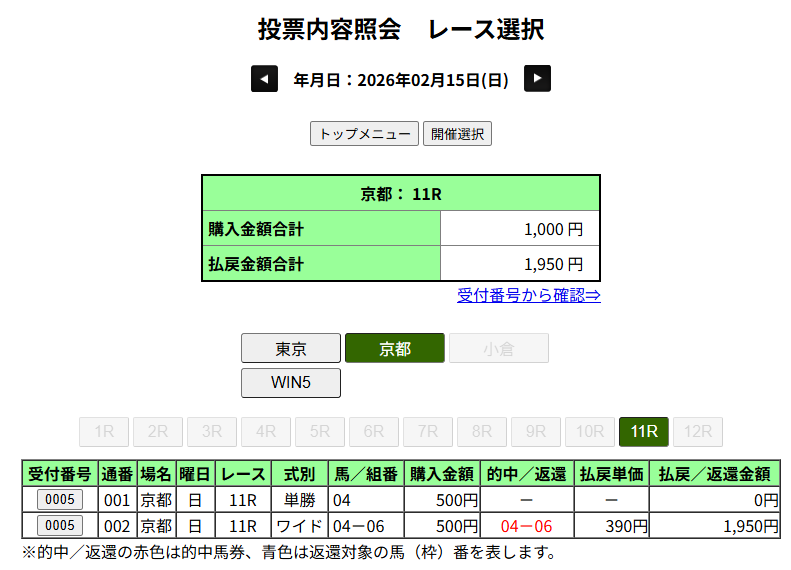Open receipt 0005 for 単勝 bet row
Screen dimensions: 791x570
(x=60, y=500)
